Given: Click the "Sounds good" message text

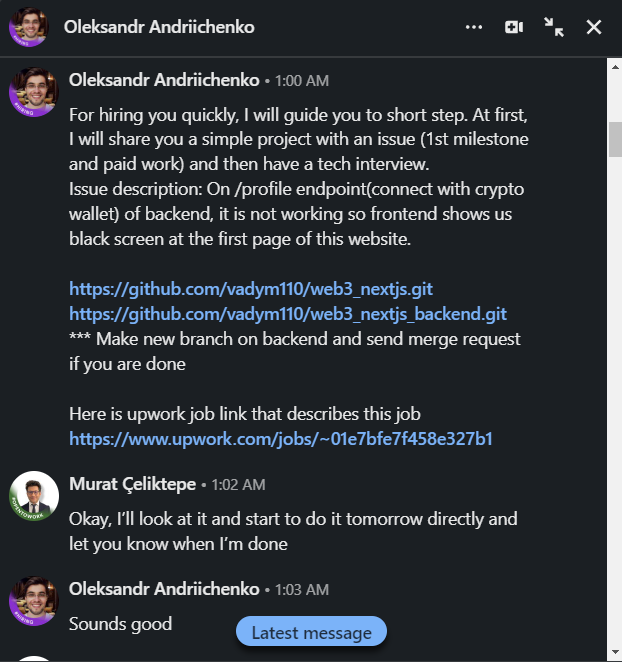Looking at the screenshot, I should tap(120, 624).
